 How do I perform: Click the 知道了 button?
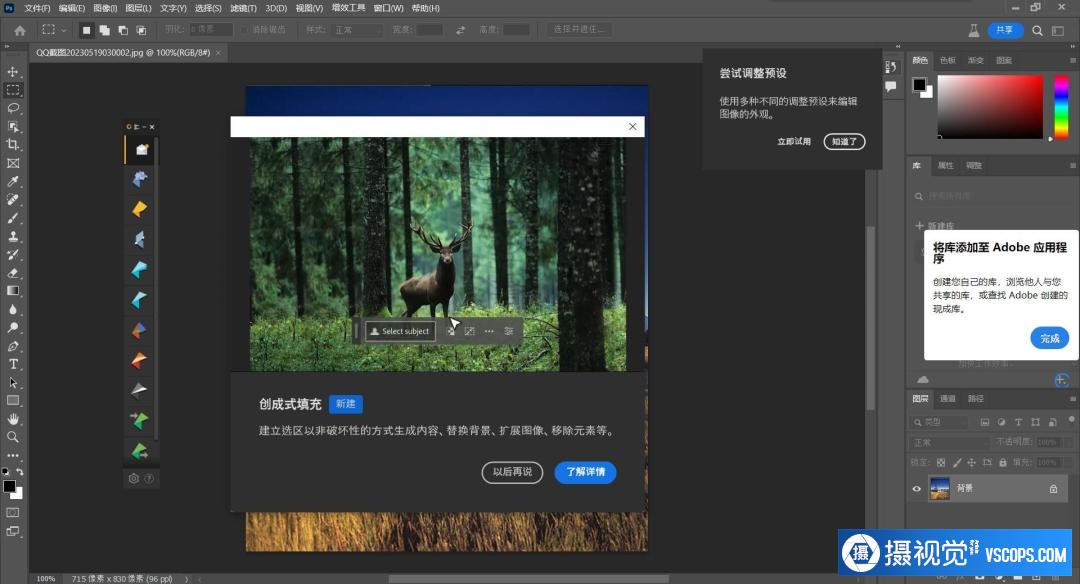[844, 141]
